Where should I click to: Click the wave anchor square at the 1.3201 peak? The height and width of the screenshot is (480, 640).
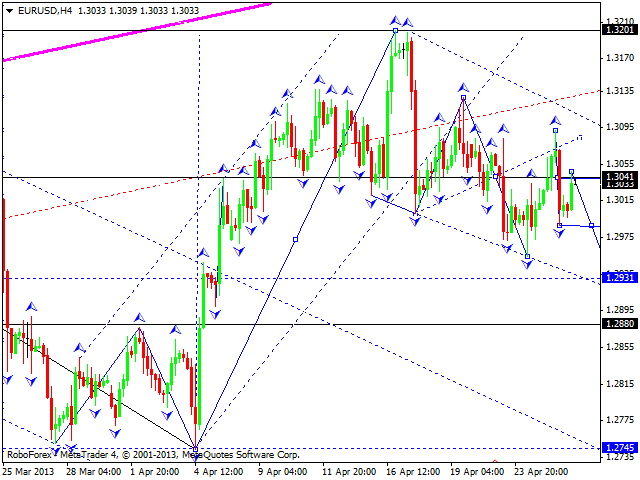pyautogui.click(x=395, y=31)
